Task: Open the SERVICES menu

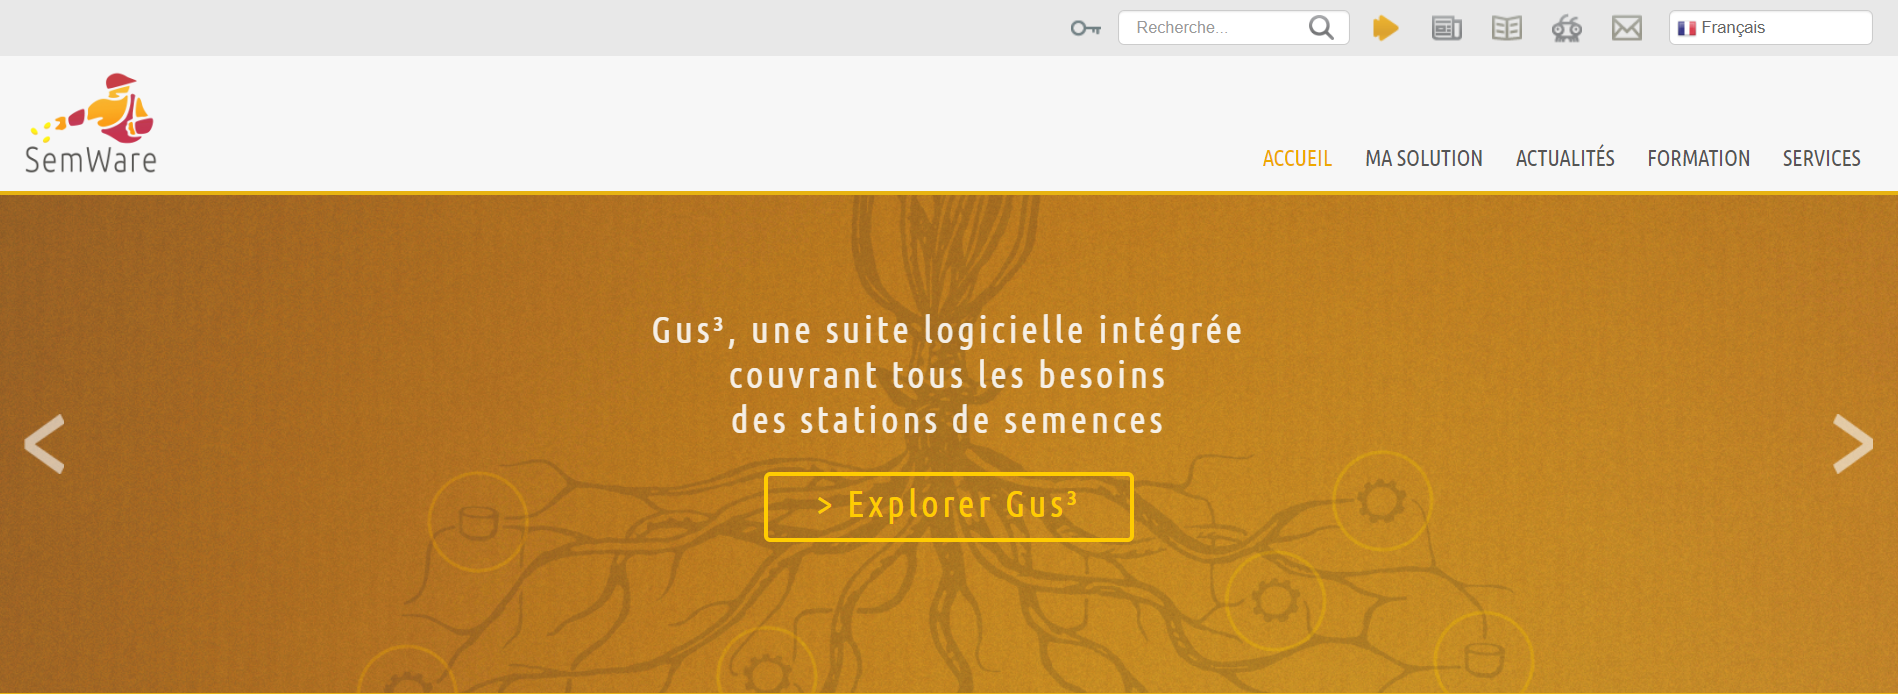Action: click(x=1821, y=158)
